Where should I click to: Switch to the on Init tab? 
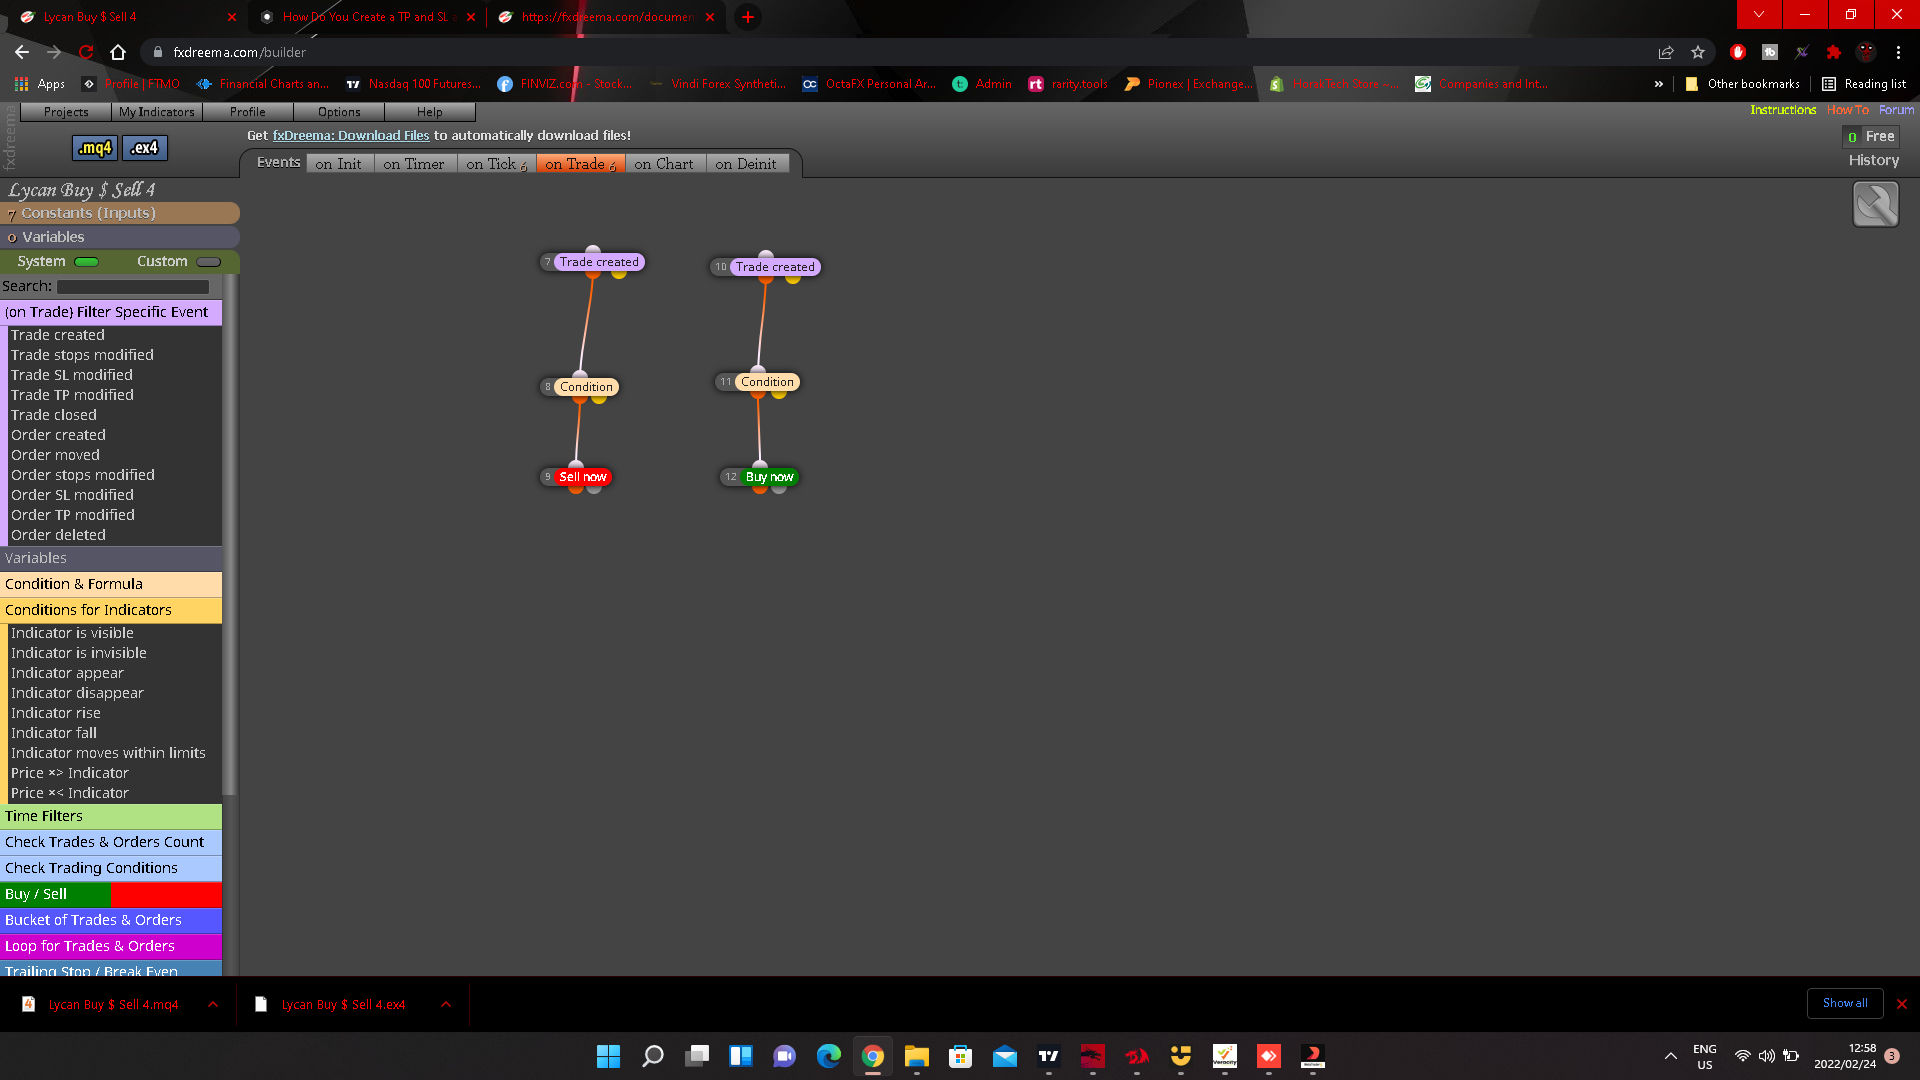tap(339, 164)
